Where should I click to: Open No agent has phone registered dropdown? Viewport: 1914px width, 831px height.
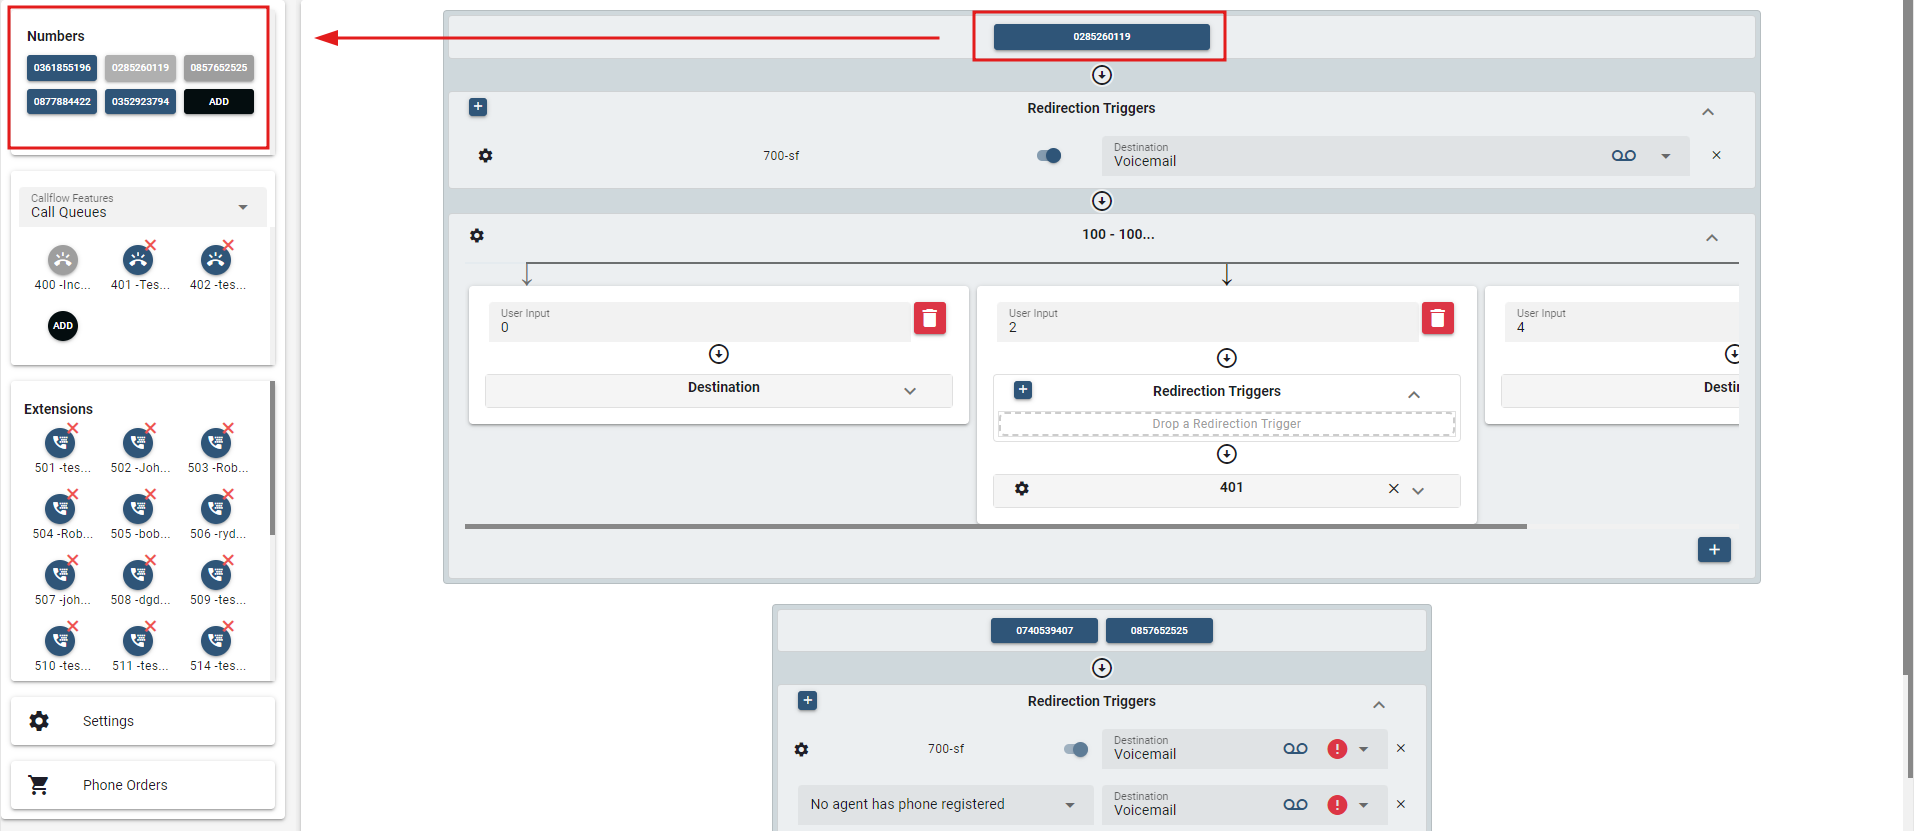coord(940,805)
